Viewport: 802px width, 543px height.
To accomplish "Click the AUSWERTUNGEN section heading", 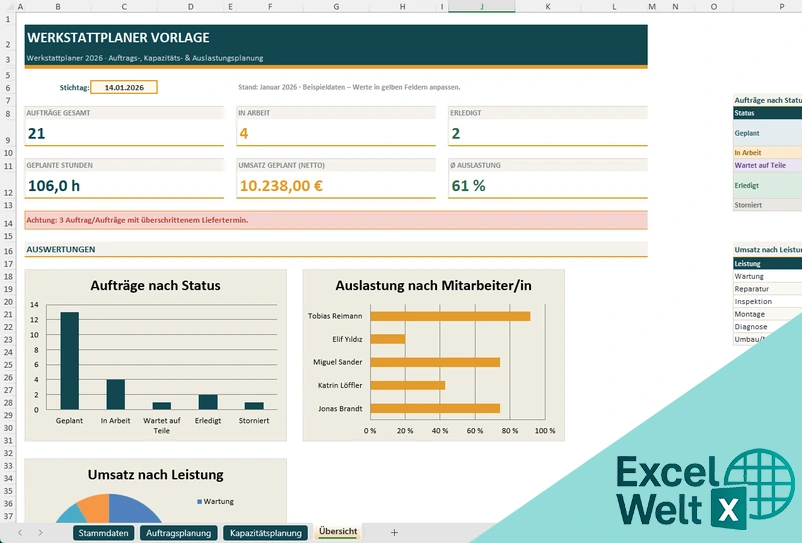I will click(61, 249).
